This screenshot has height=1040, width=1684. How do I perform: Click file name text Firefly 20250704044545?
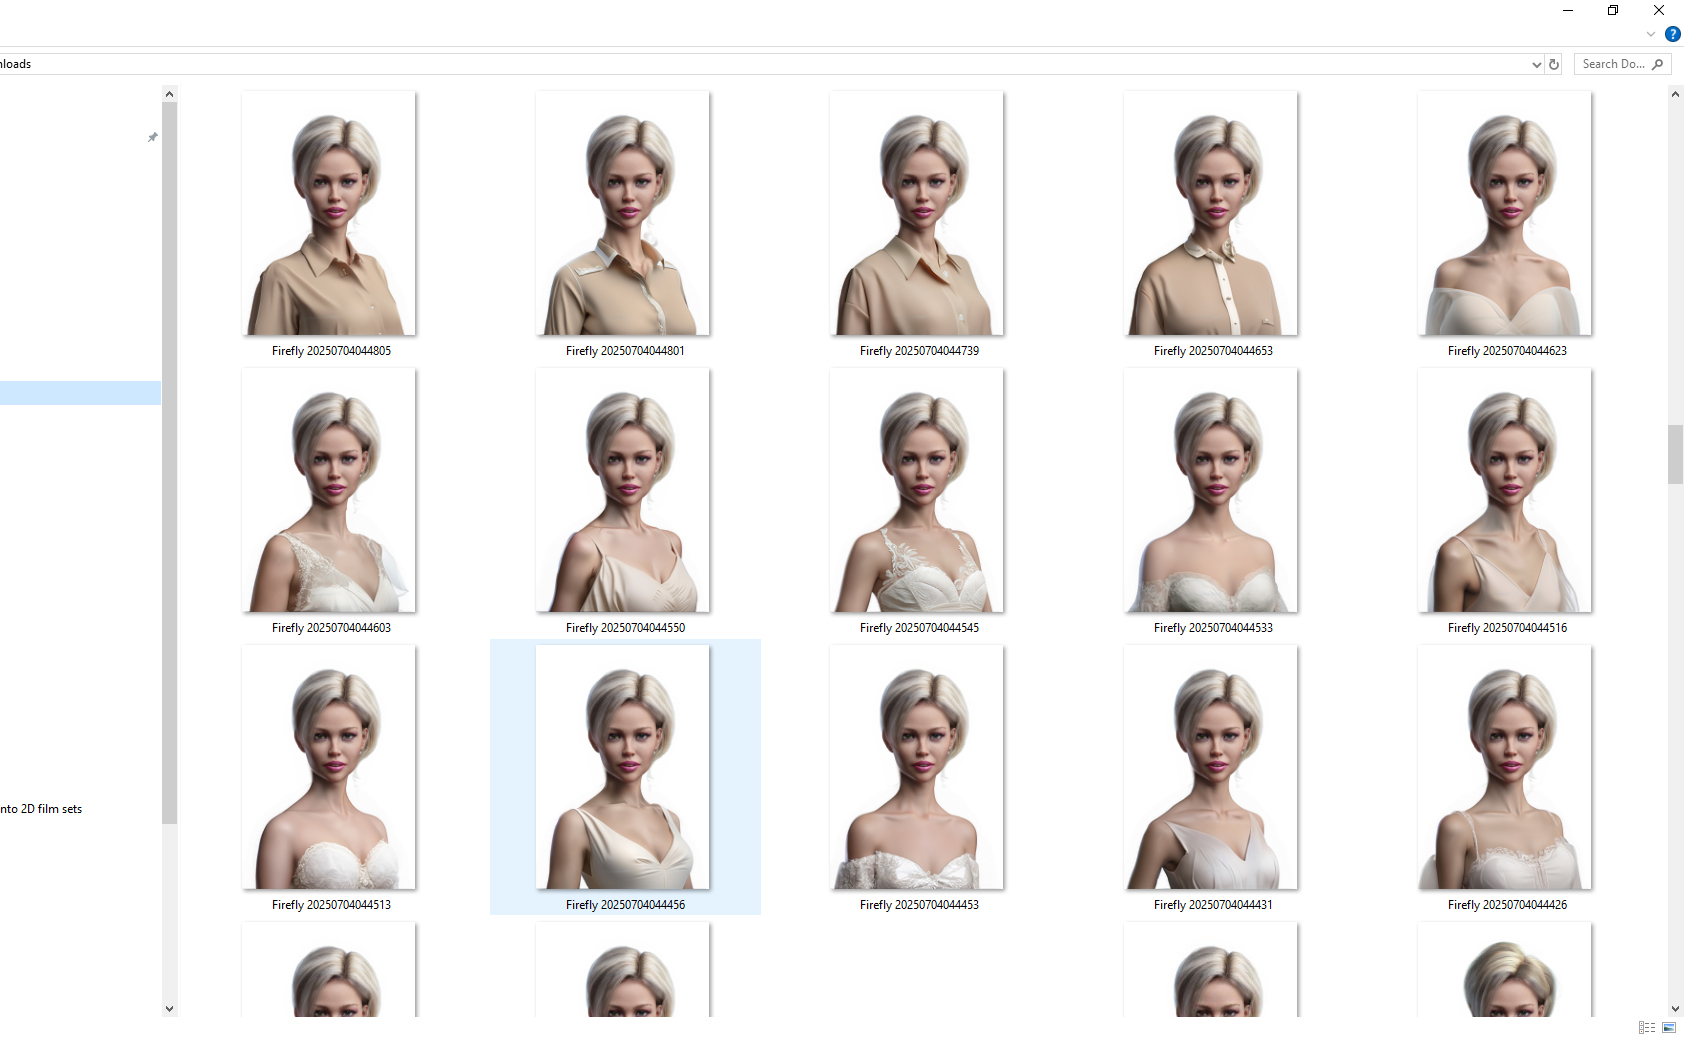coord(919,628)
